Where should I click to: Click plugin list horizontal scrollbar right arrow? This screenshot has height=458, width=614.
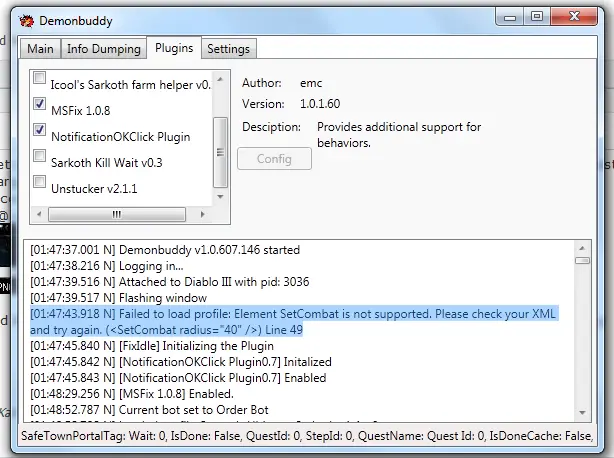click(x=205, y=213)
